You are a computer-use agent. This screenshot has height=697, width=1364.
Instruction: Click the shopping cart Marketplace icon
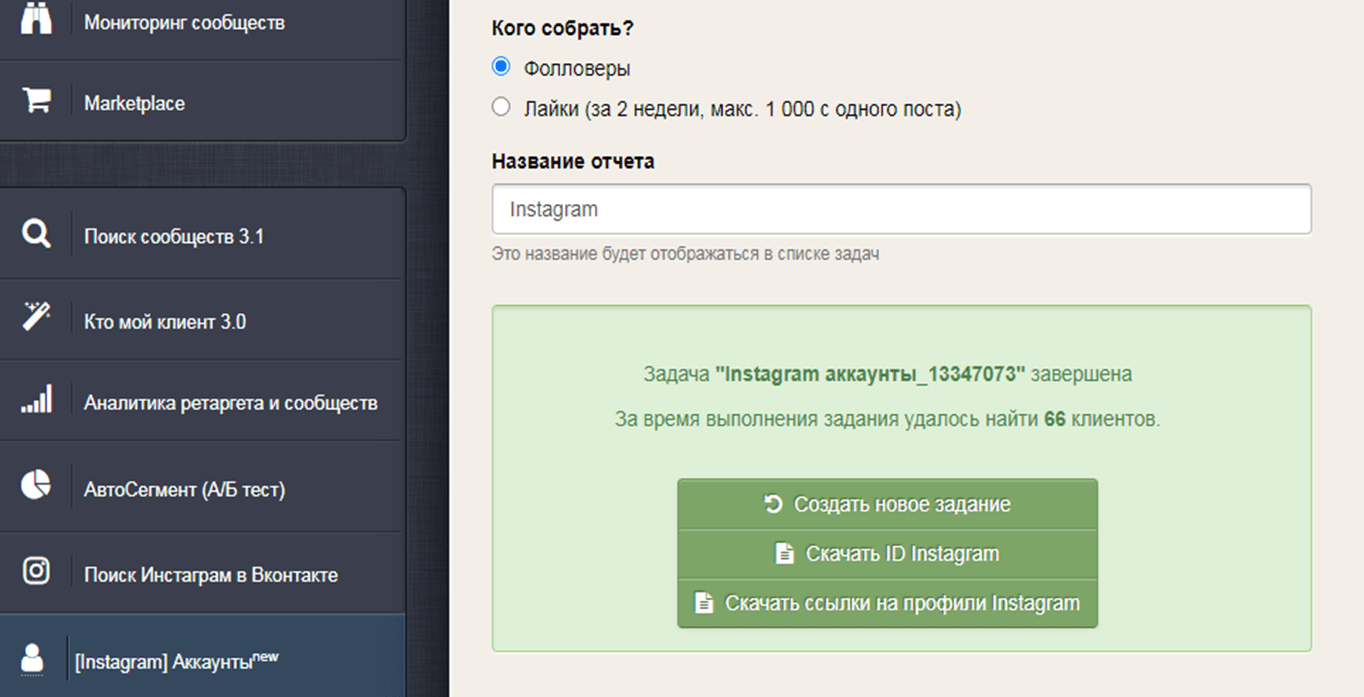point(36,101)
